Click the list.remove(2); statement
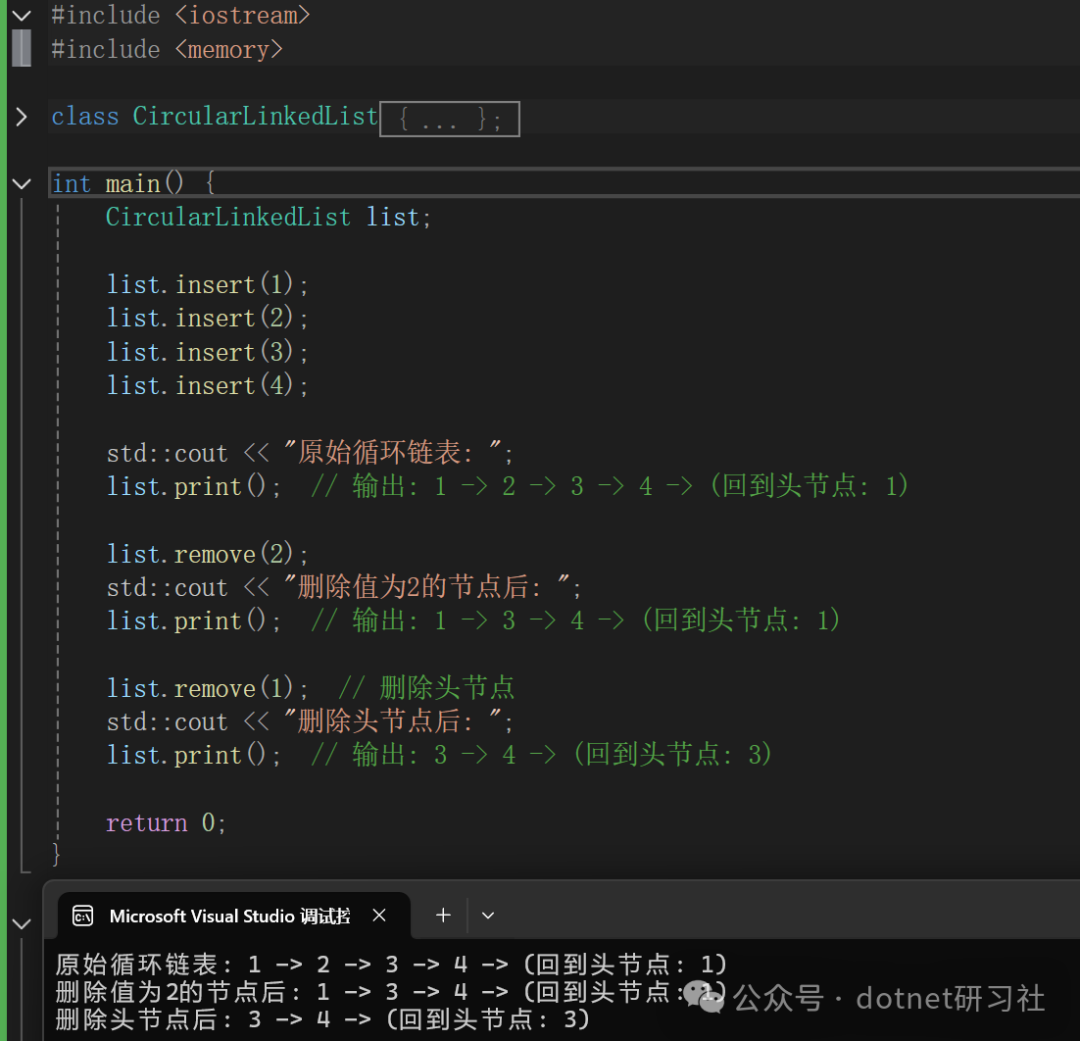This screenshot has width=1080, height=1041. coord(207,554)
